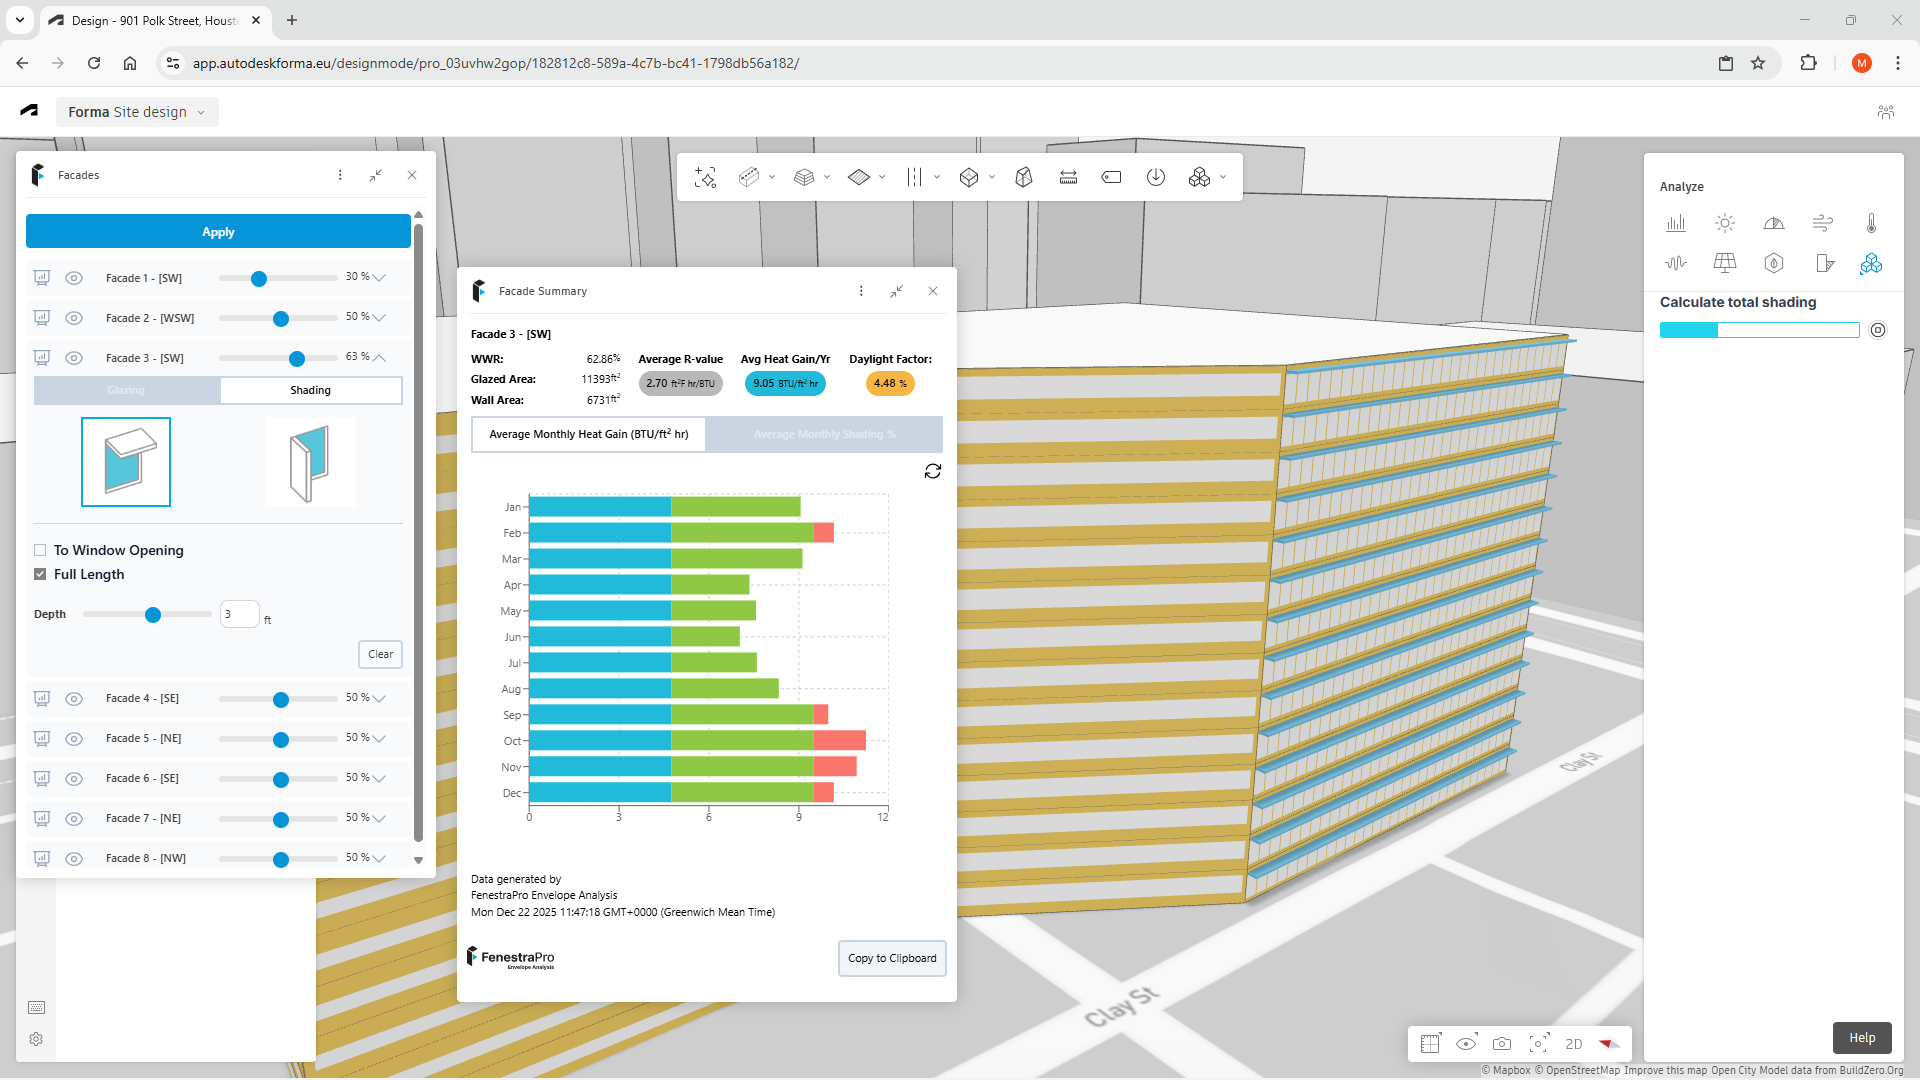1920x1080 pixels.
Task: Collapse Facade 3 - [SW] settings
Action: (x=379, y=357)
